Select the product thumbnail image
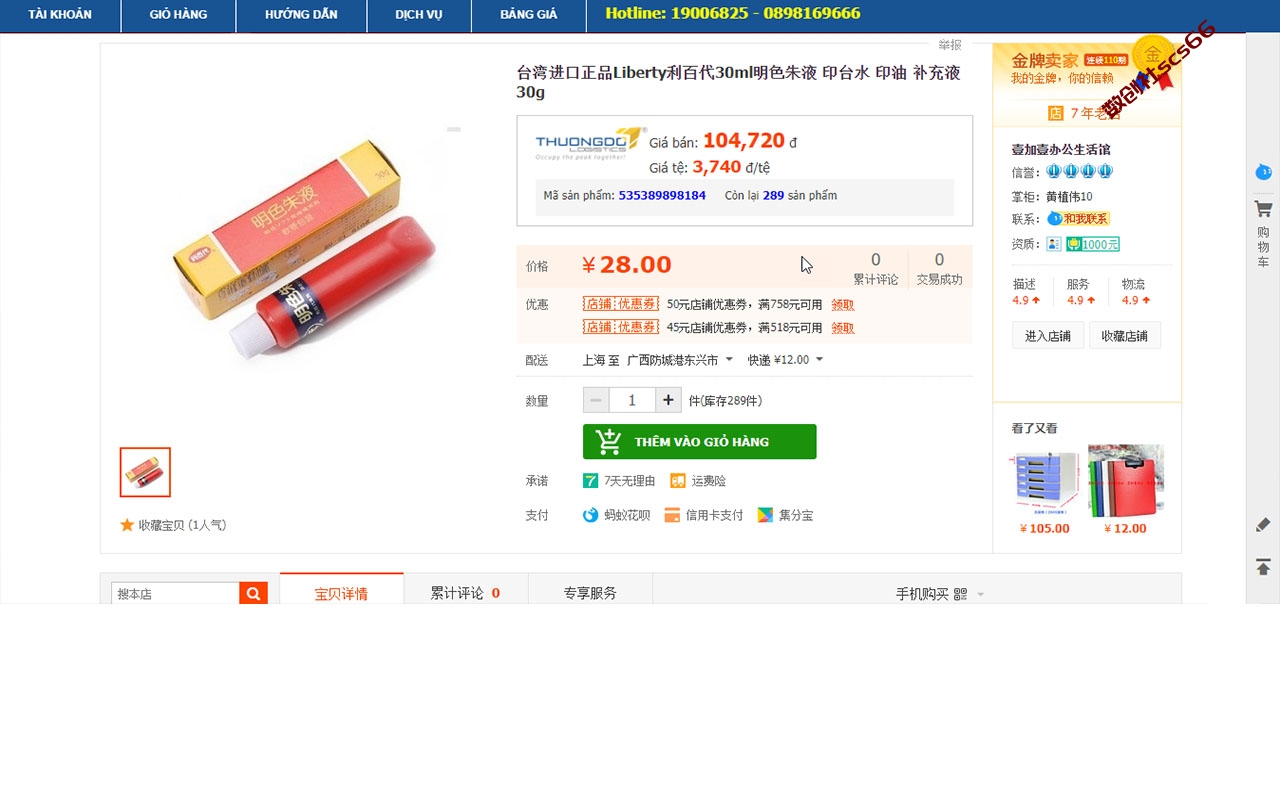 pyautogui.click(x=145, y=472)
